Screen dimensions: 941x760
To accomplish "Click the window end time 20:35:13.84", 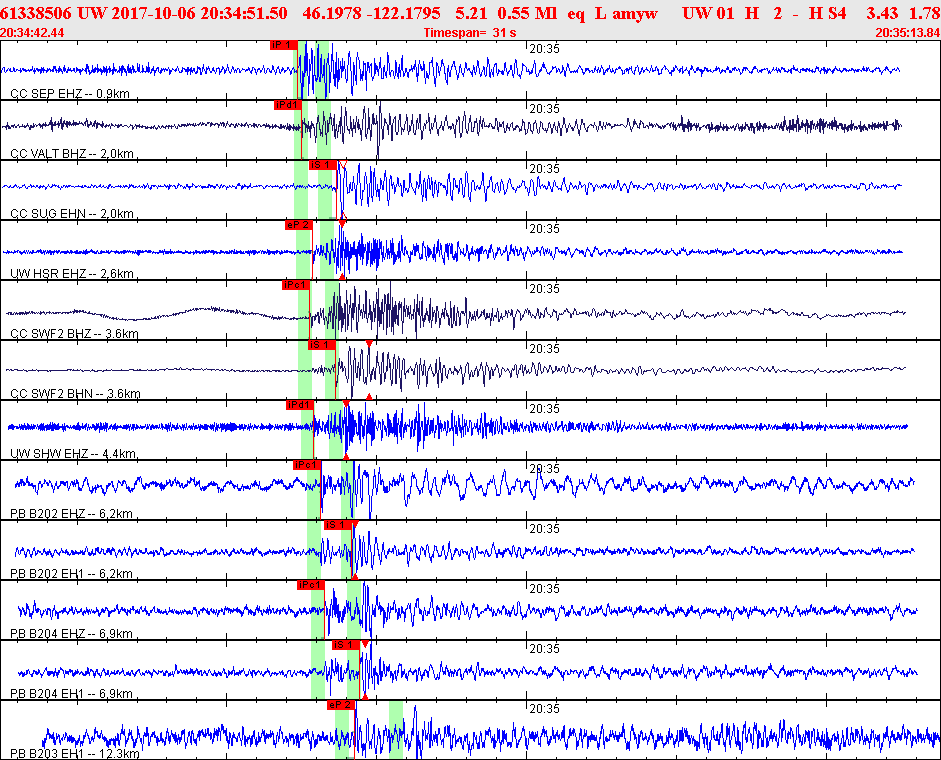I will 908,32.
